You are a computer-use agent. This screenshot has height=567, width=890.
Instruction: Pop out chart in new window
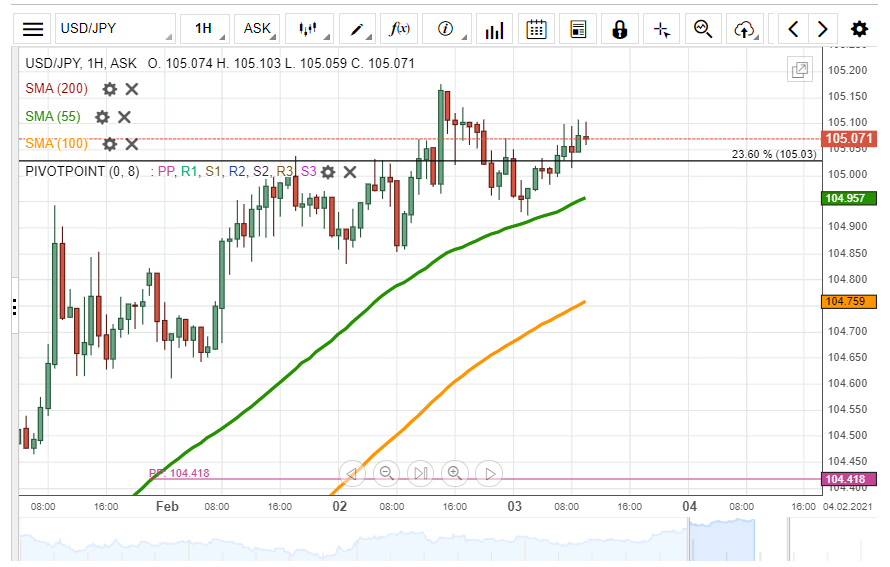point(800,70)
